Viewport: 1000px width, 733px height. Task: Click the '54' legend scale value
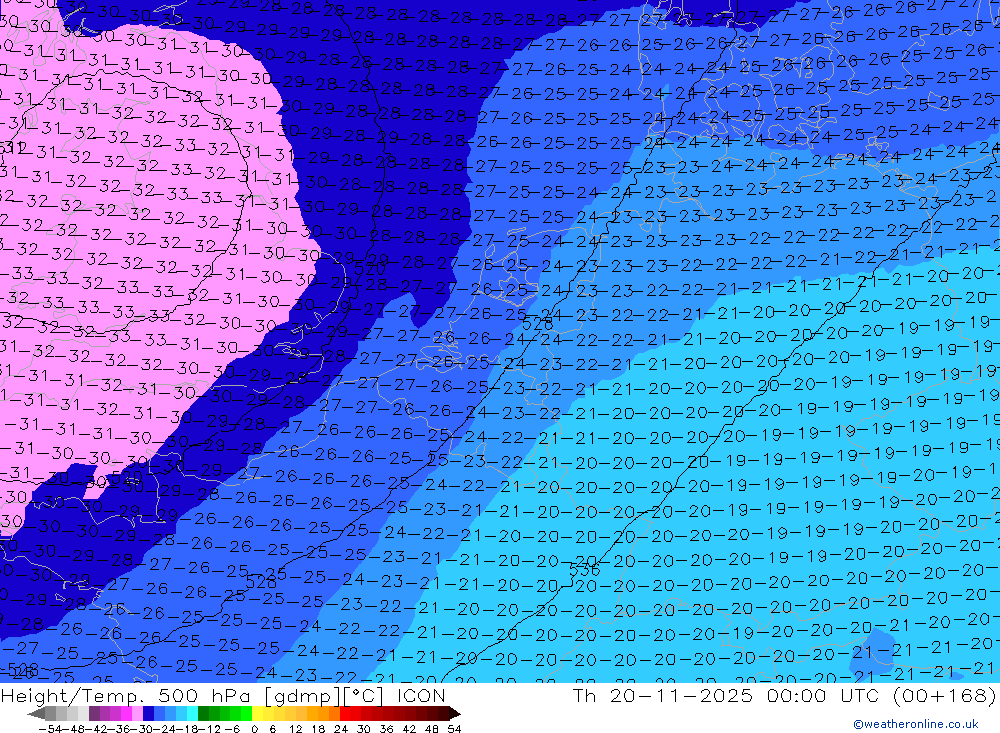coord(454,729)
